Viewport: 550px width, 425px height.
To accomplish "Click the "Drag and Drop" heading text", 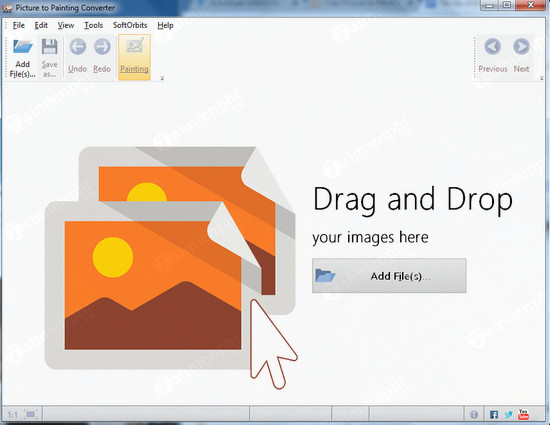I will coord(412,200).
